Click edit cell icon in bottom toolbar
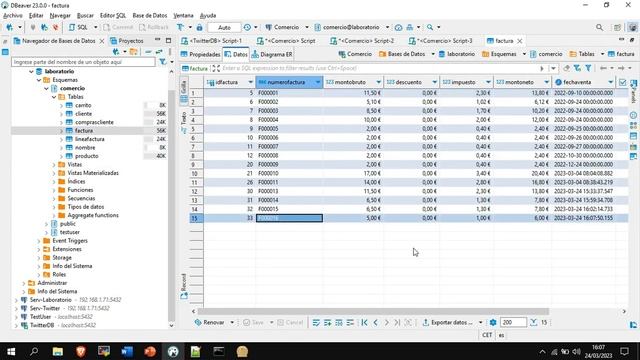The width and height of the screenshot is (640, 360). [x=316, y=322]
